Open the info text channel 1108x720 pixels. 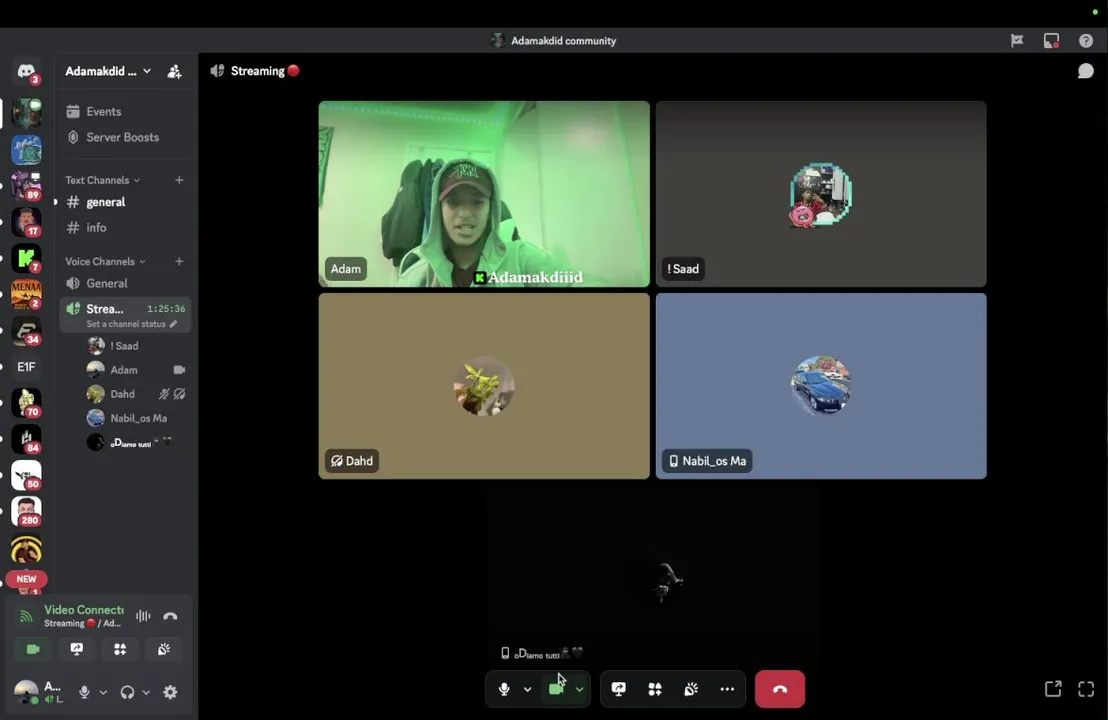96,228
